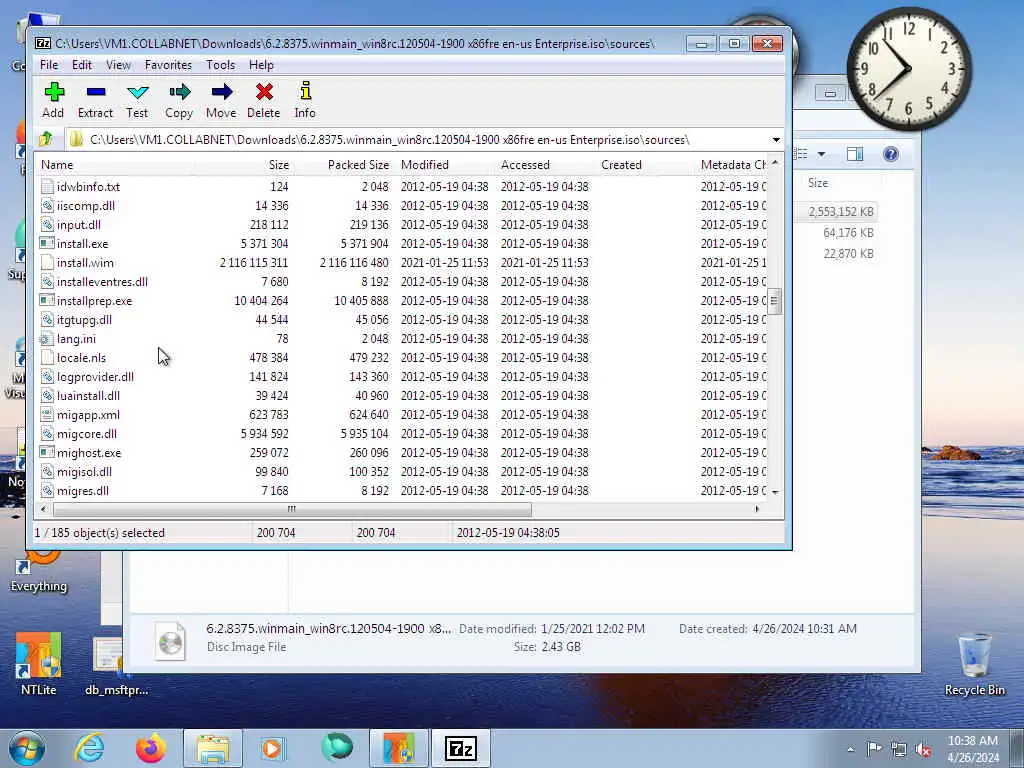Select the installprep.exe file

click(94, 300)
